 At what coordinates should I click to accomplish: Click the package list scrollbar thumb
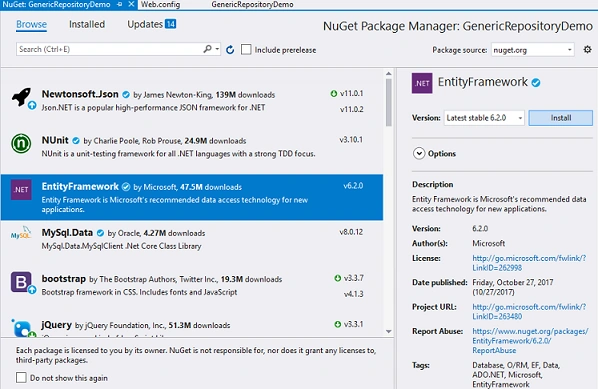click(389, 102)
